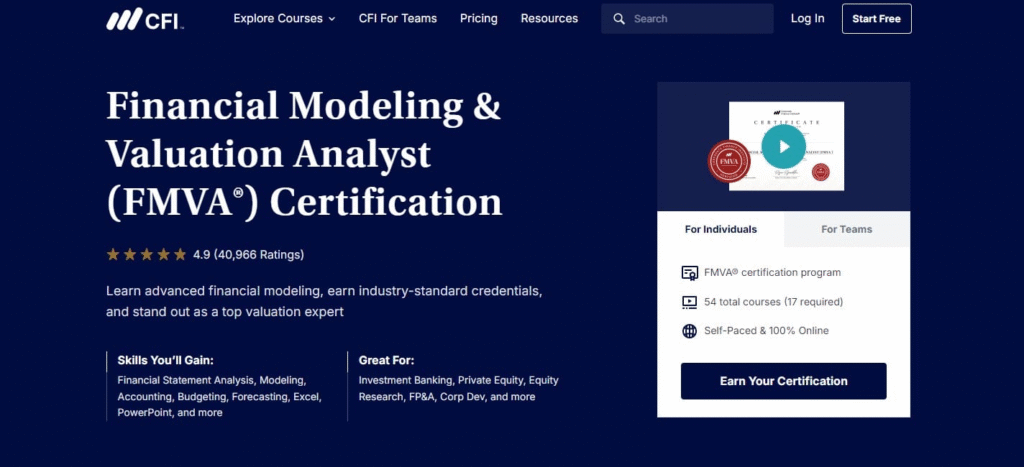This screenshot has width=1024, height=467.
Task: Click the Skills You'll Gain heading
Action: [x=165, y=360]
